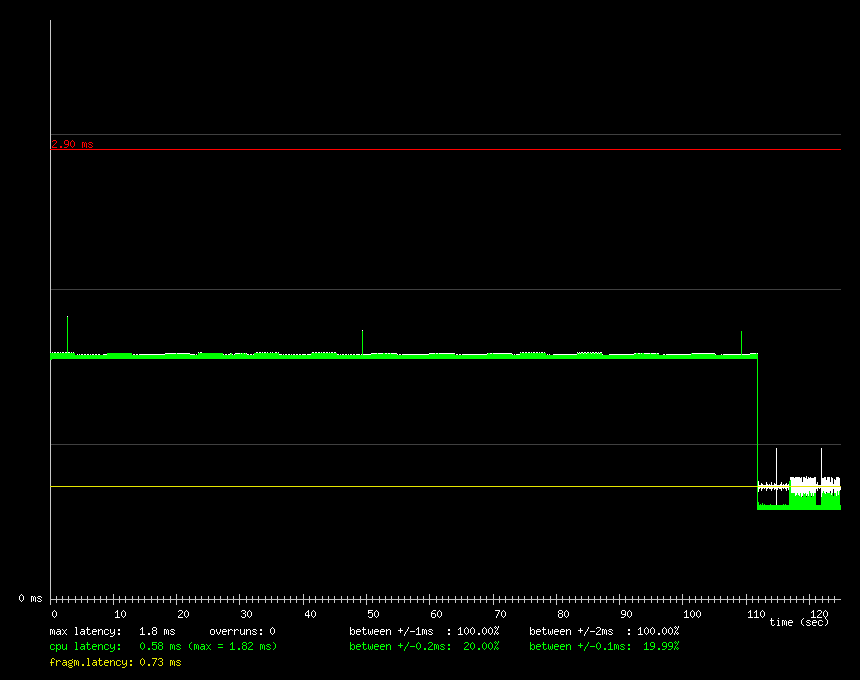Select the between +/-2ms 100.00% statistic
Screen dimensions: 860x680
604,632
